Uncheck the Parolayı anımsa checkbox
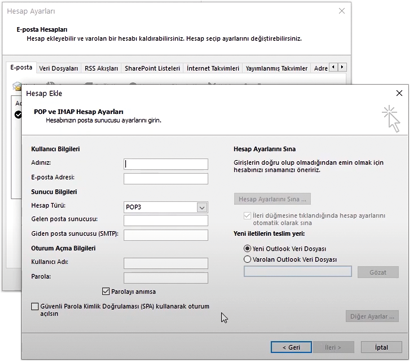Viewport: 410px width, 361px height. pyautogui.click(x=106, y=291)
